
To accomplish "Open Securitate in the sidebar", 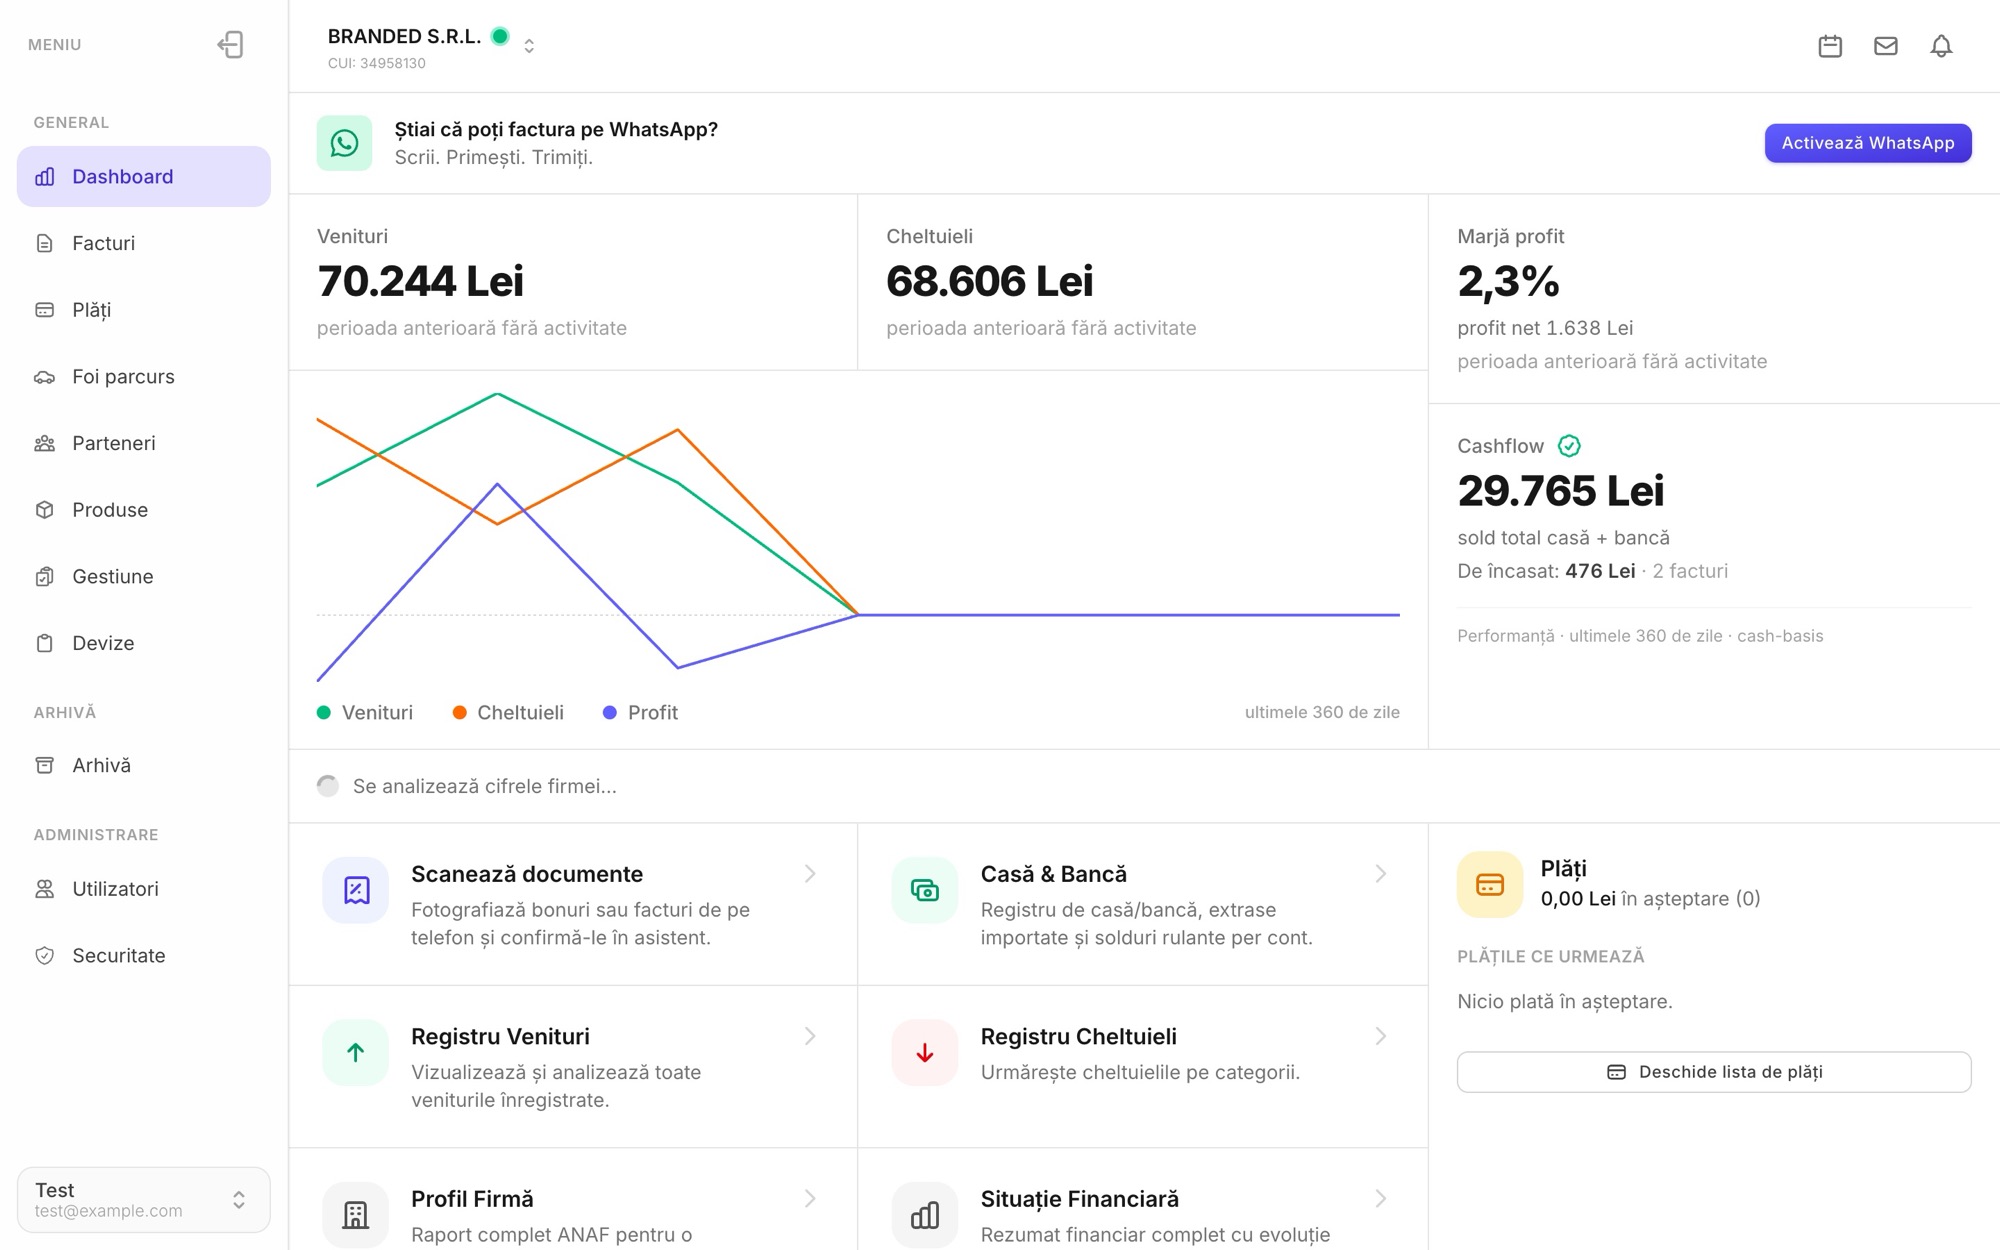I will tap(144, 955).
